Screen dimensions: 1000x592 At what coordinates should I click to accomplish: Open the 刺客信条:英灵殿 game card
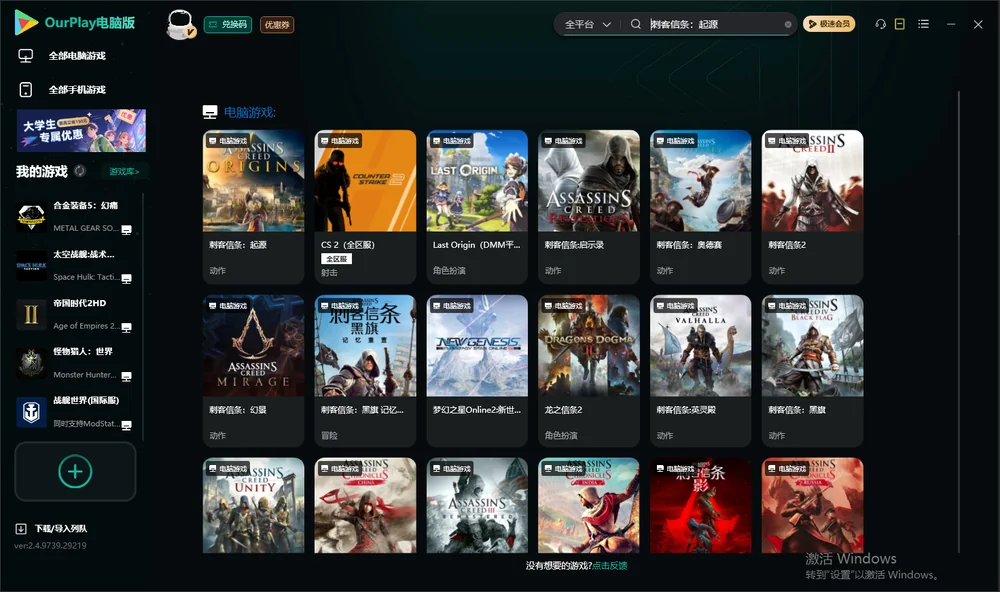click(x=700, y=371)
